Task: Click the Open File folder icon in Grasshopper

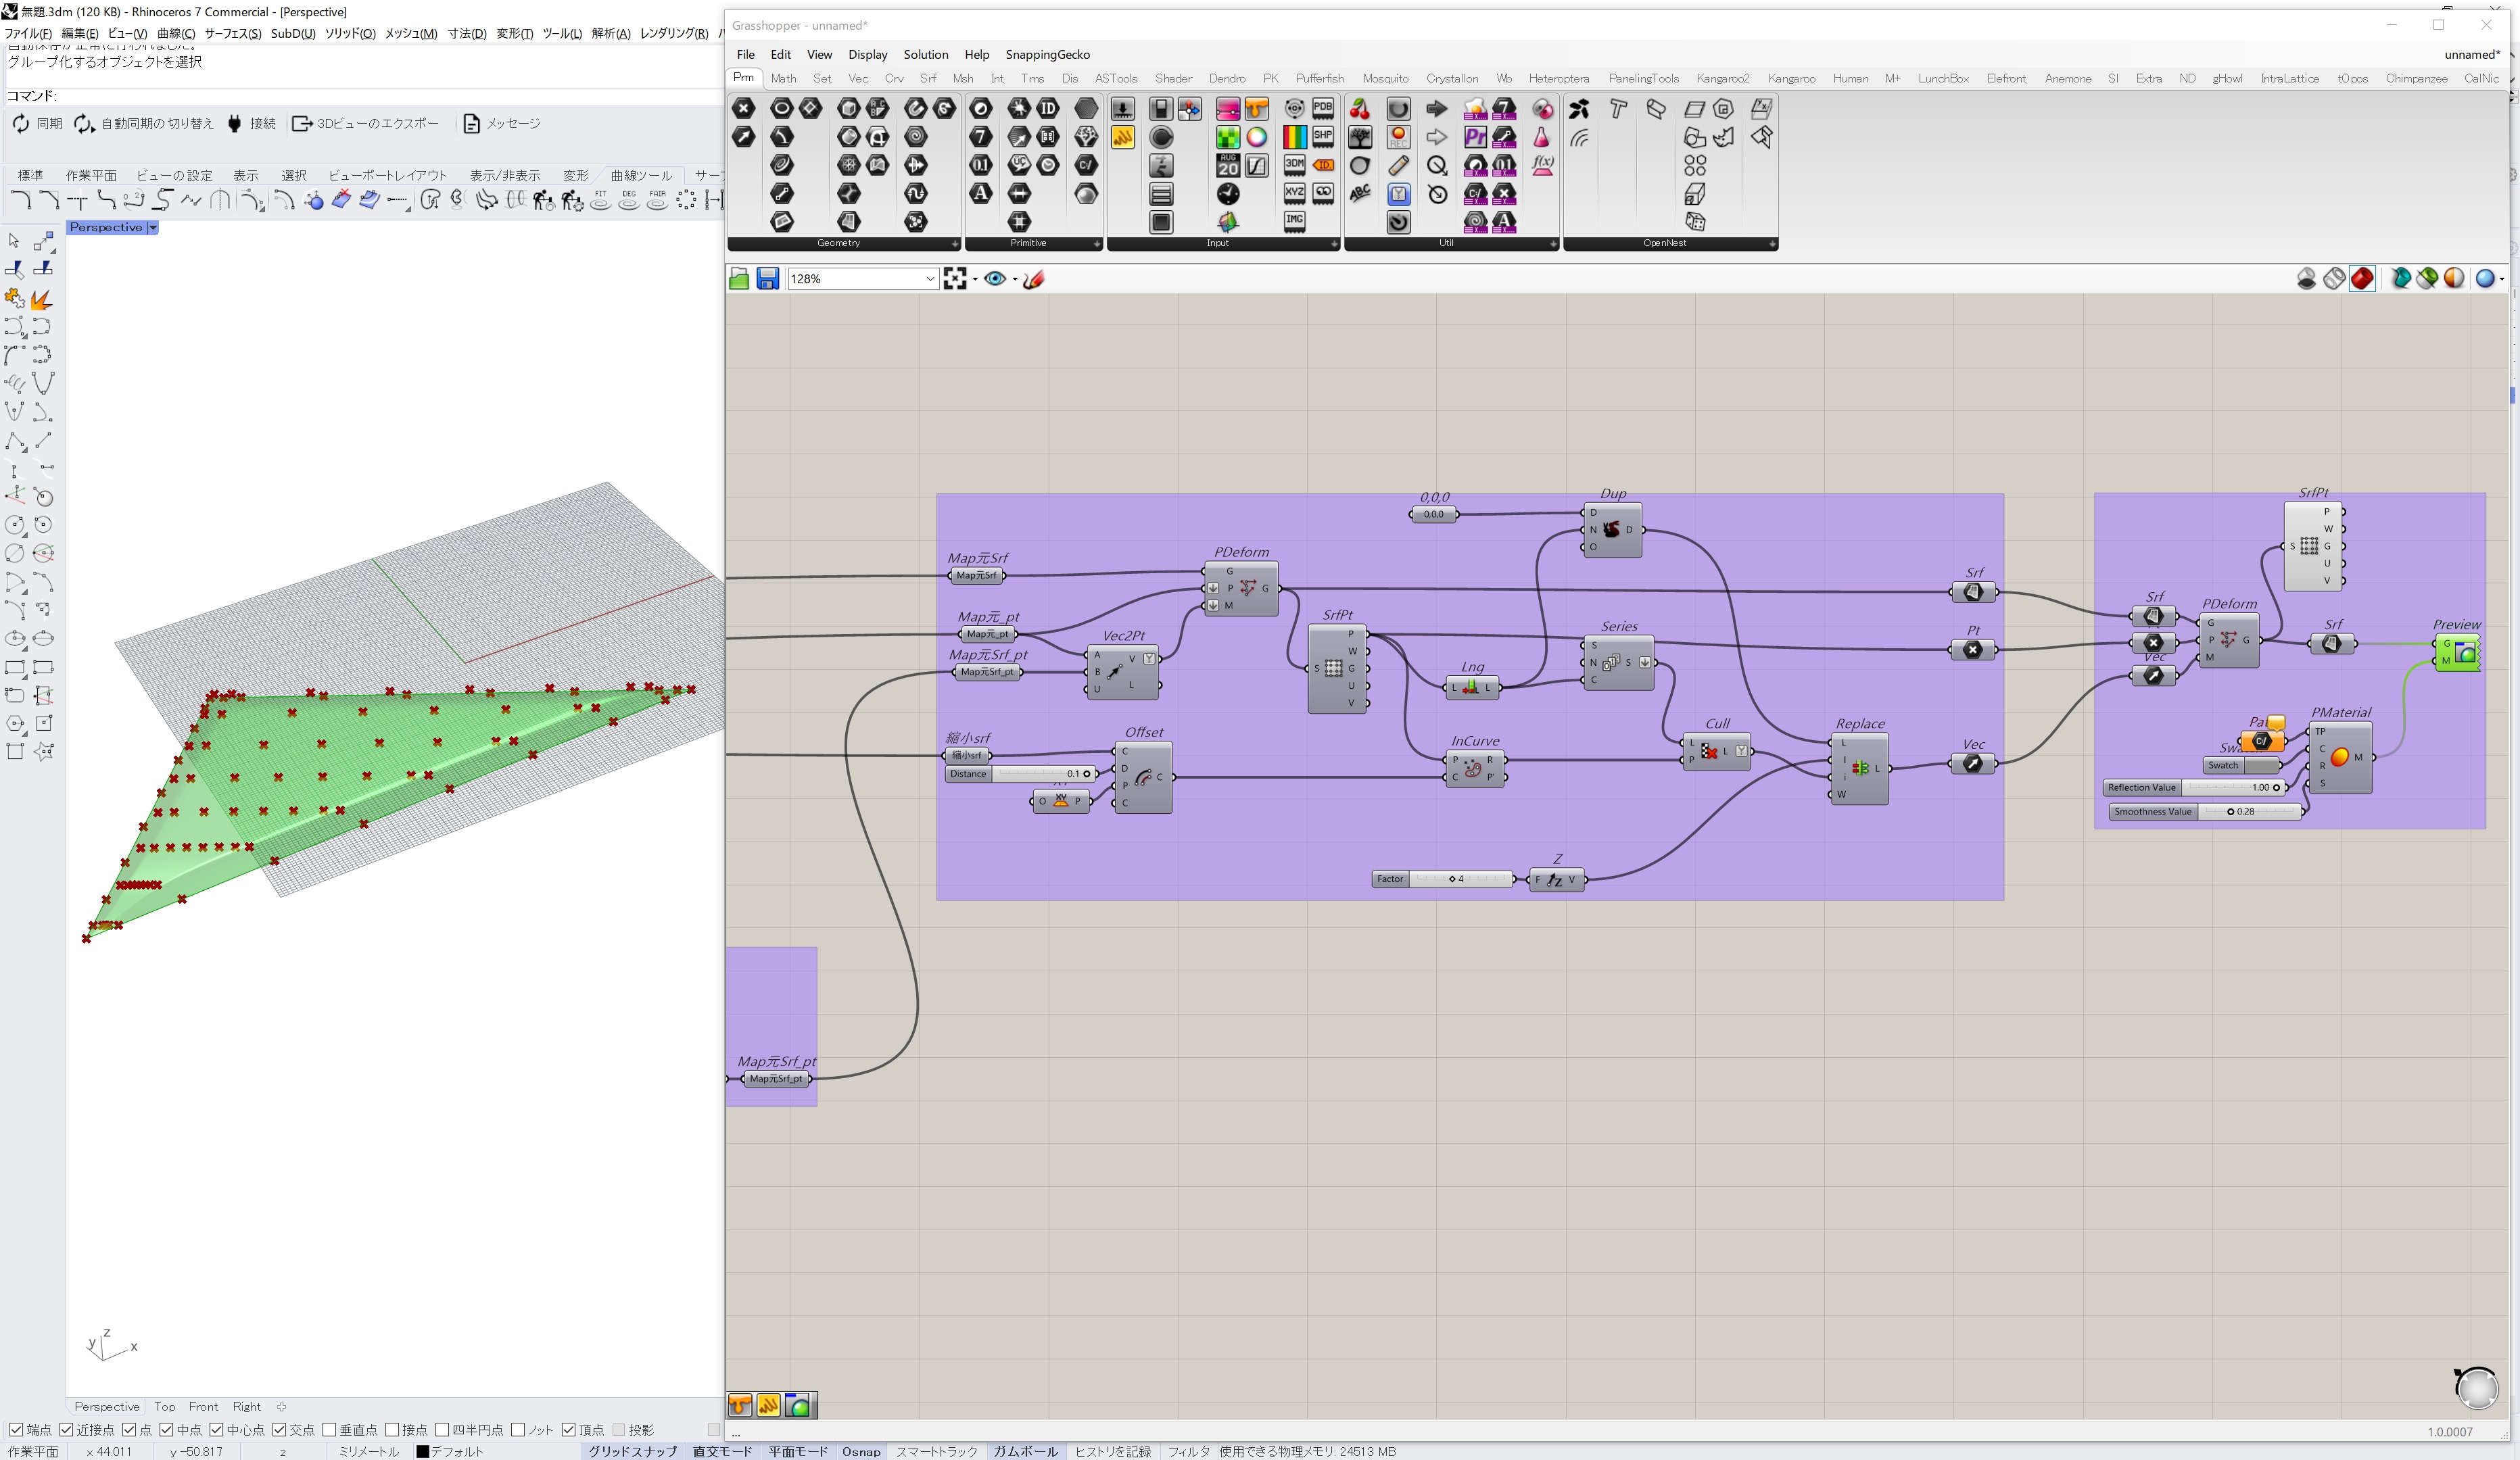Action: pyautogui.click(x=738, y=279)
